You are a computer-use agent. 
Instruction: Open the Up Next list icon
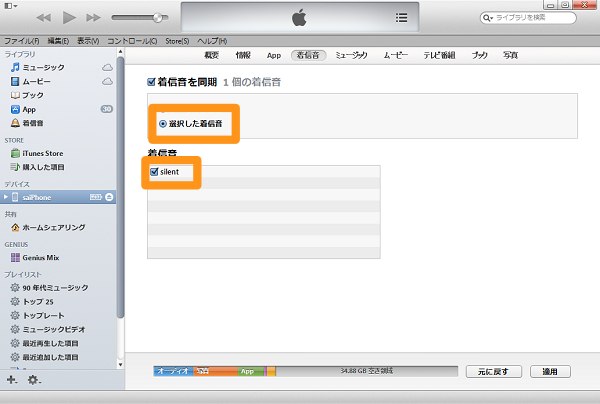401,17
